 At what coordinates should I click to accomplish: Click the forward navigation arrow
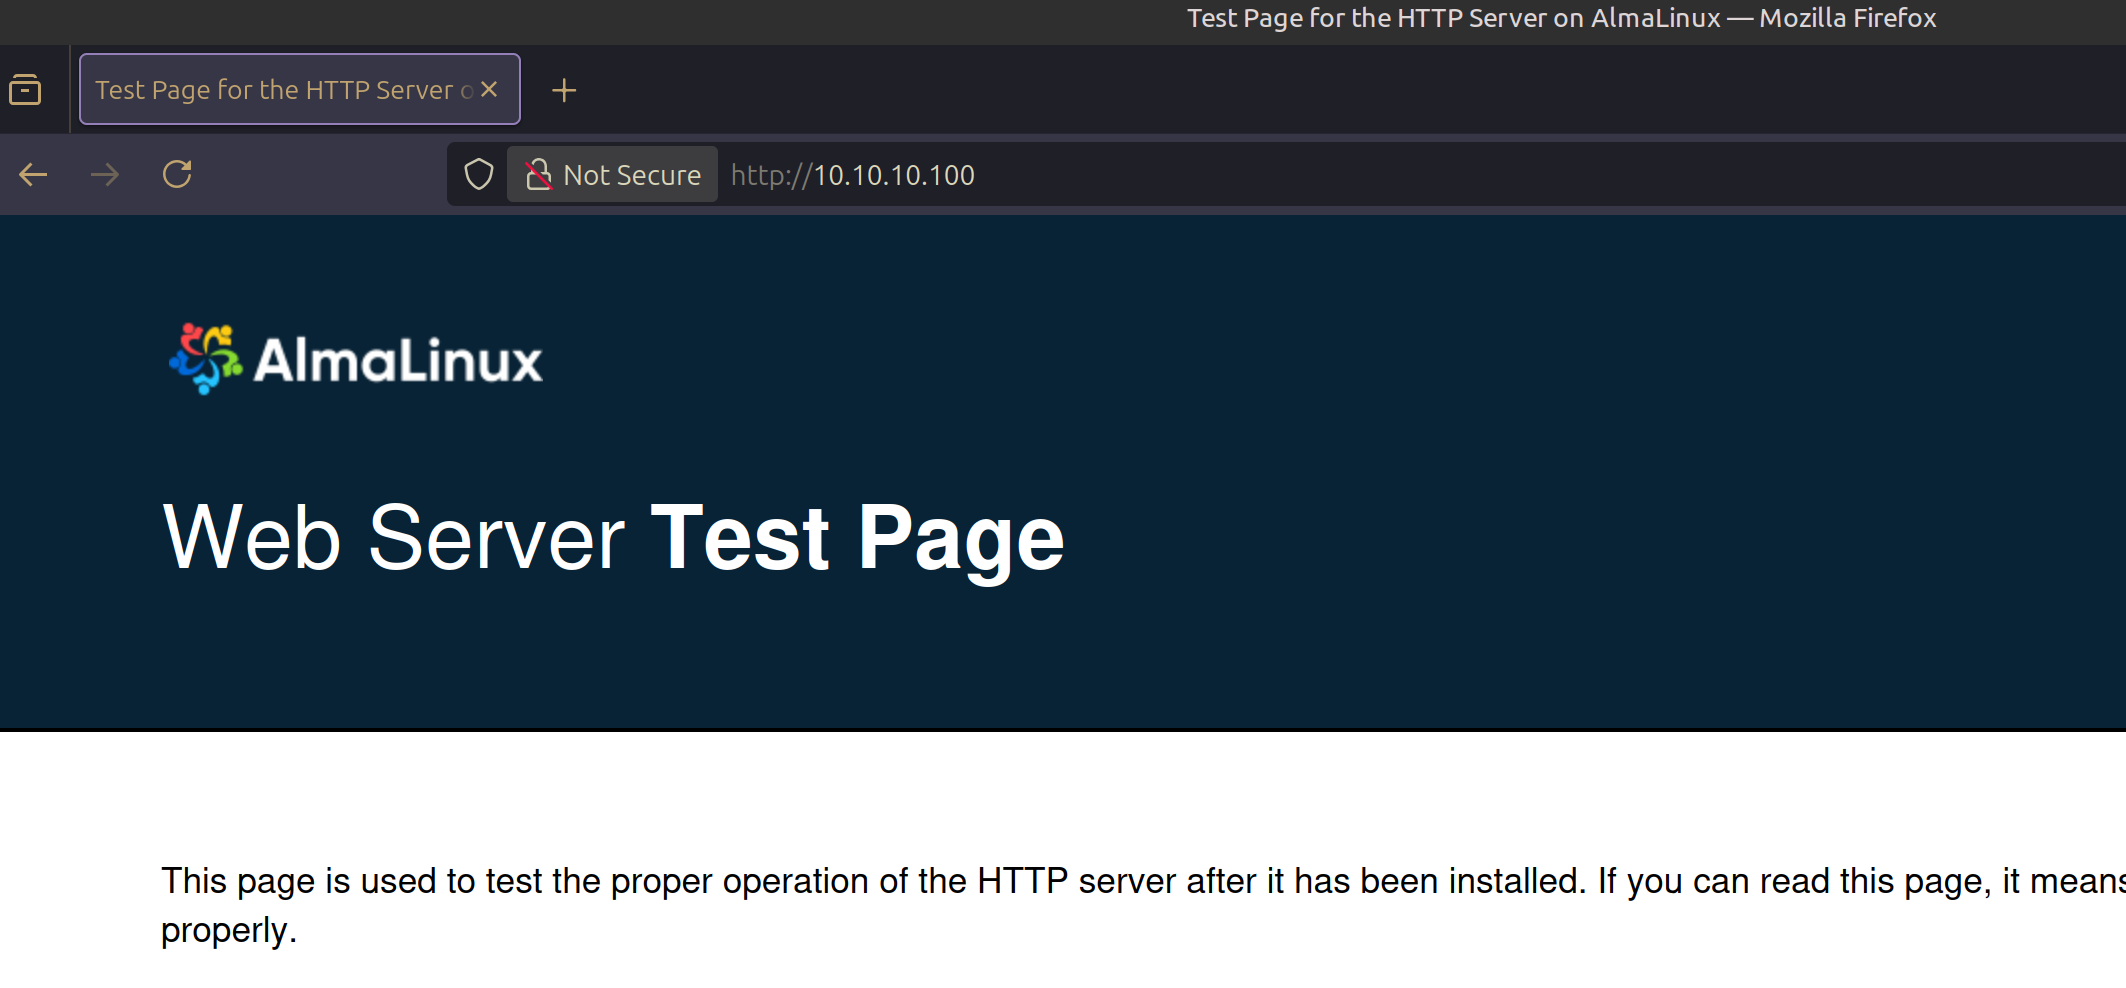pos(105,175)
